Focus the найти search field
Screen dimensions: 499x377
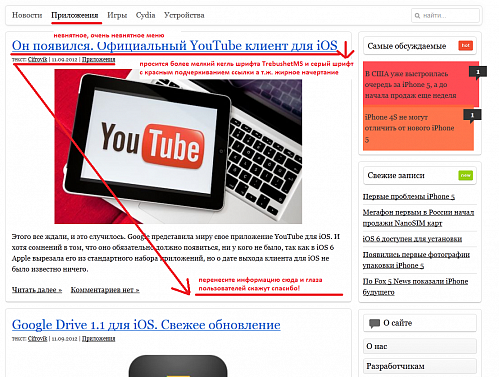(x=445, y=15)
